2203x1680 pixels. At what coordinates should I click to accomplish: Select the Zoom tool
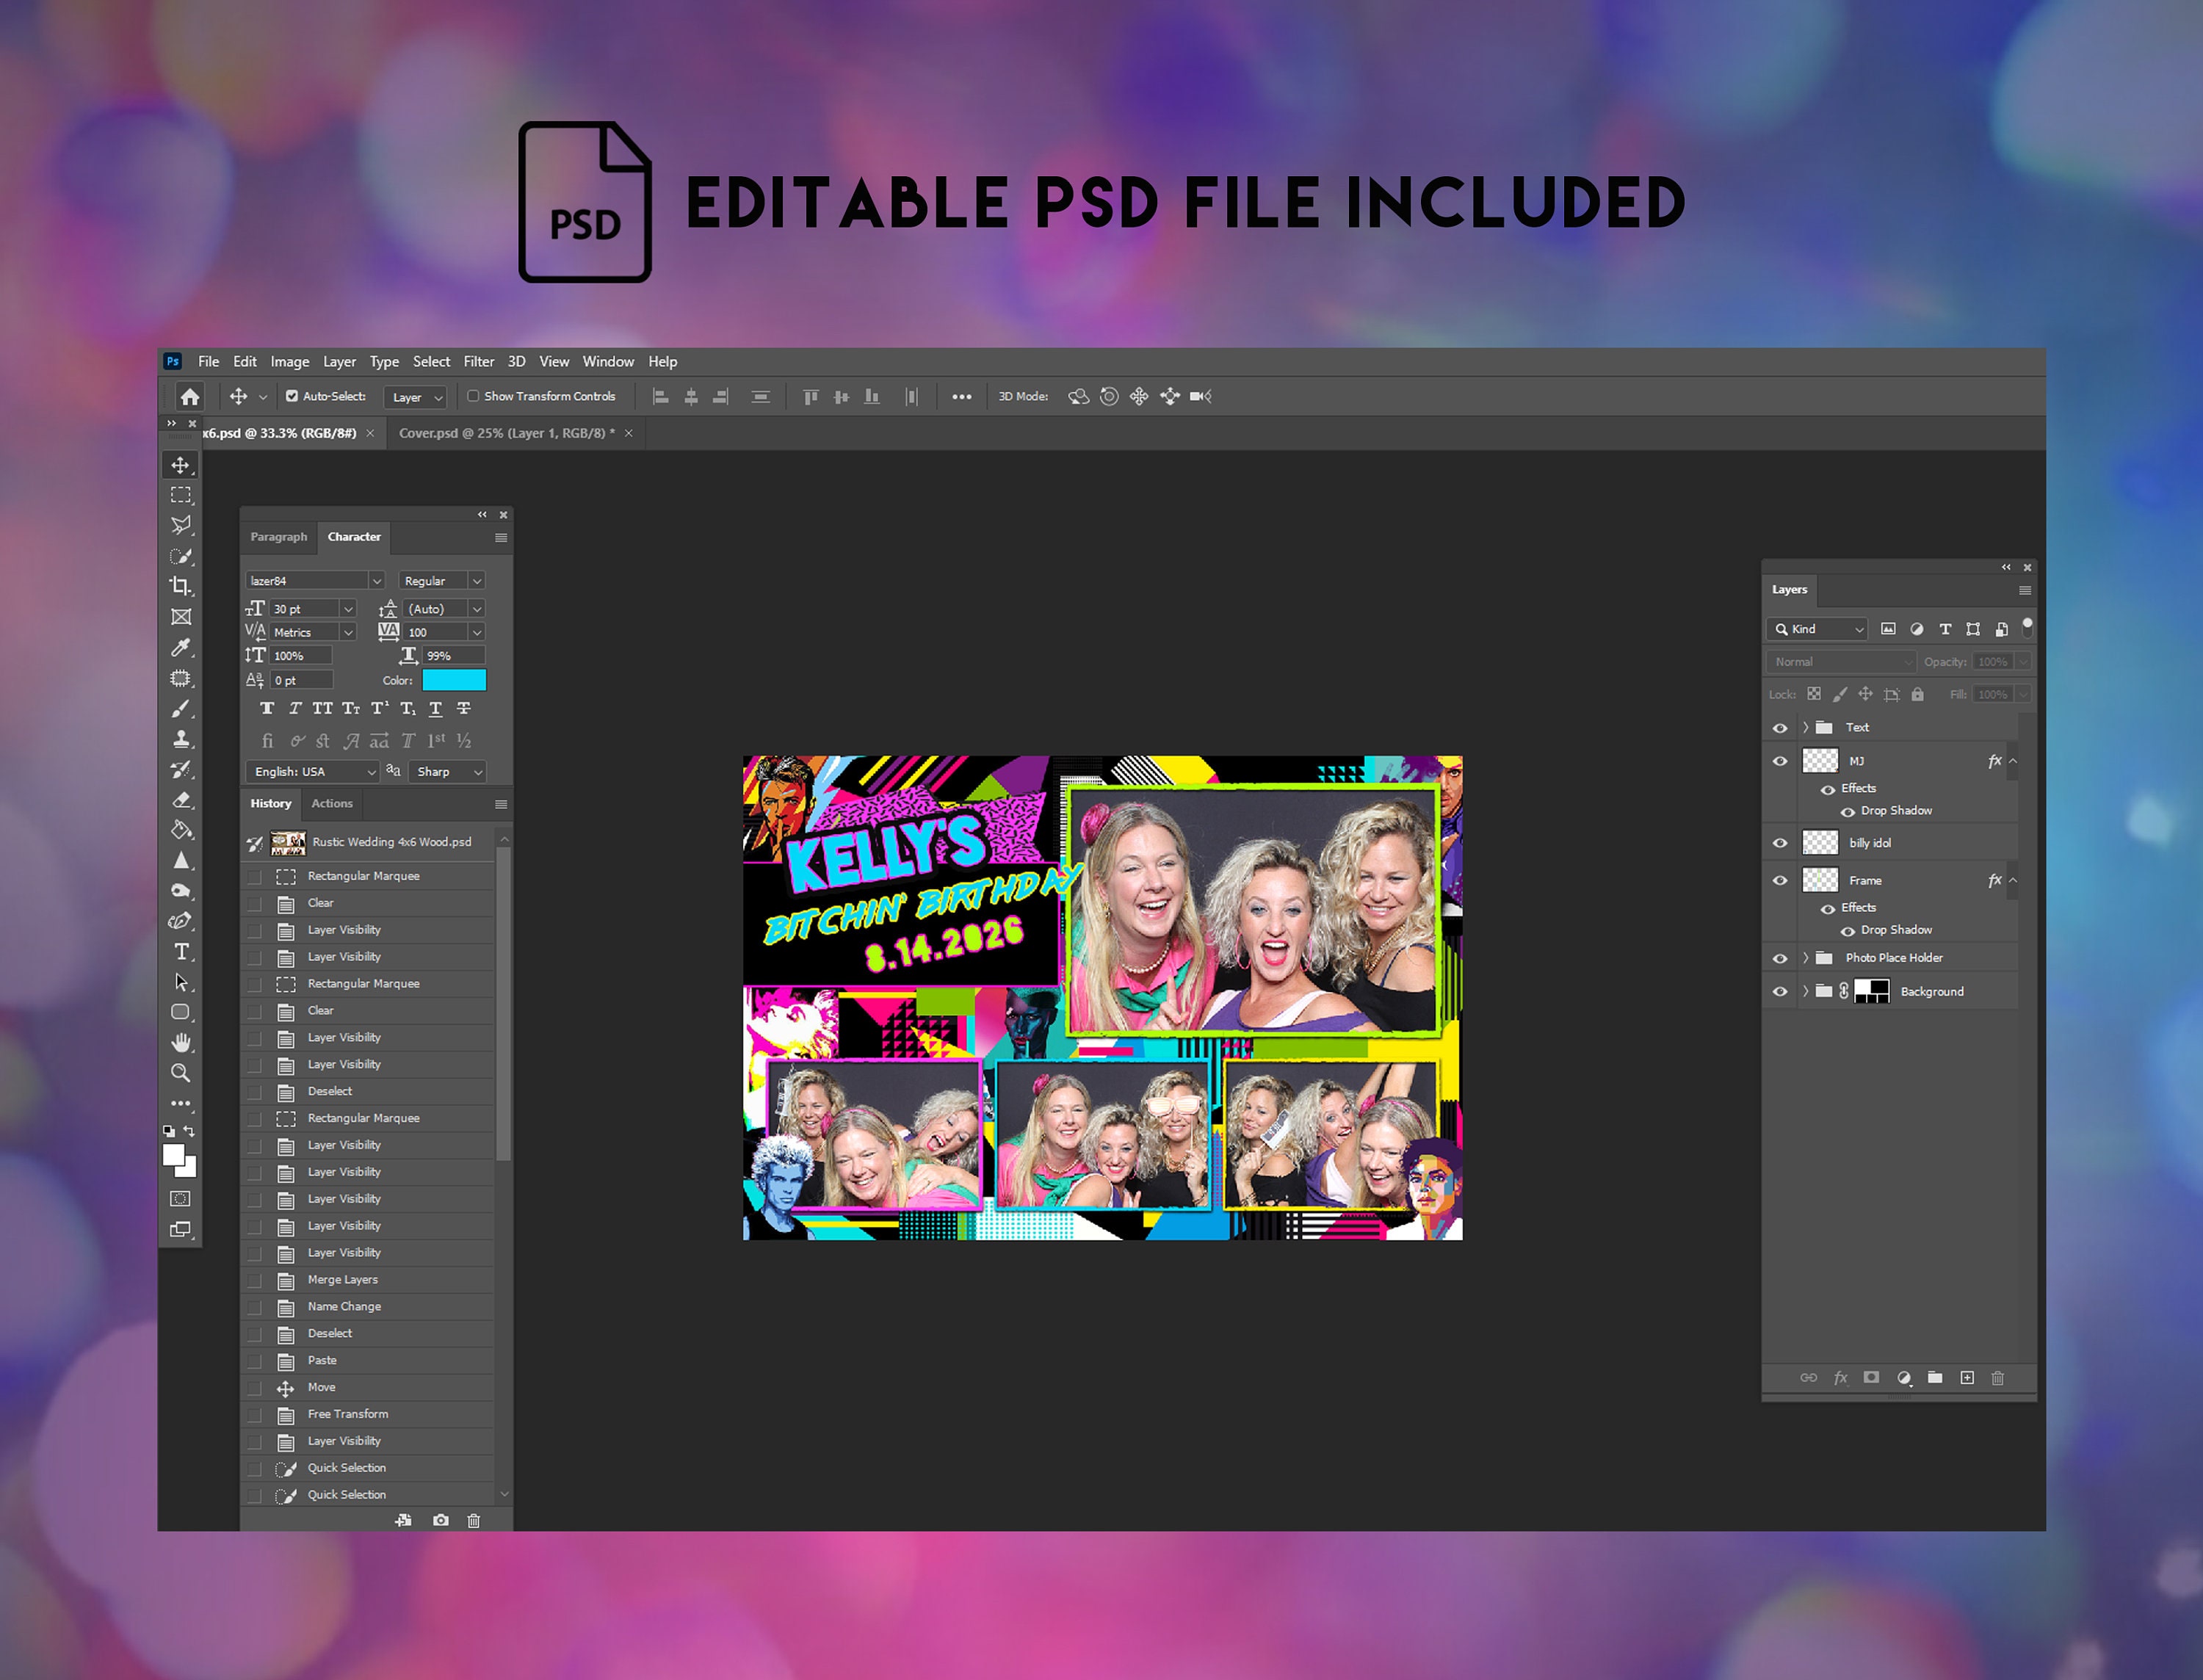pyautogui.click(x=181, y=1073)
